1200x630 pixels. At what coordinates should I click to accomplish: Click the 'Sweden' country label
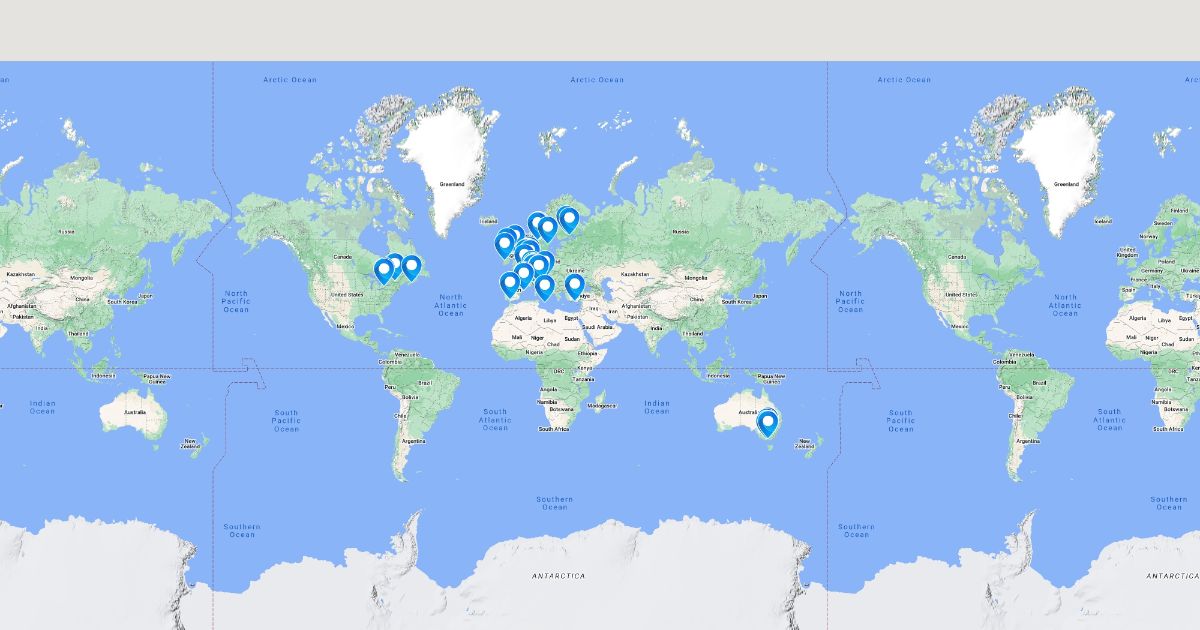point(1163,223)
